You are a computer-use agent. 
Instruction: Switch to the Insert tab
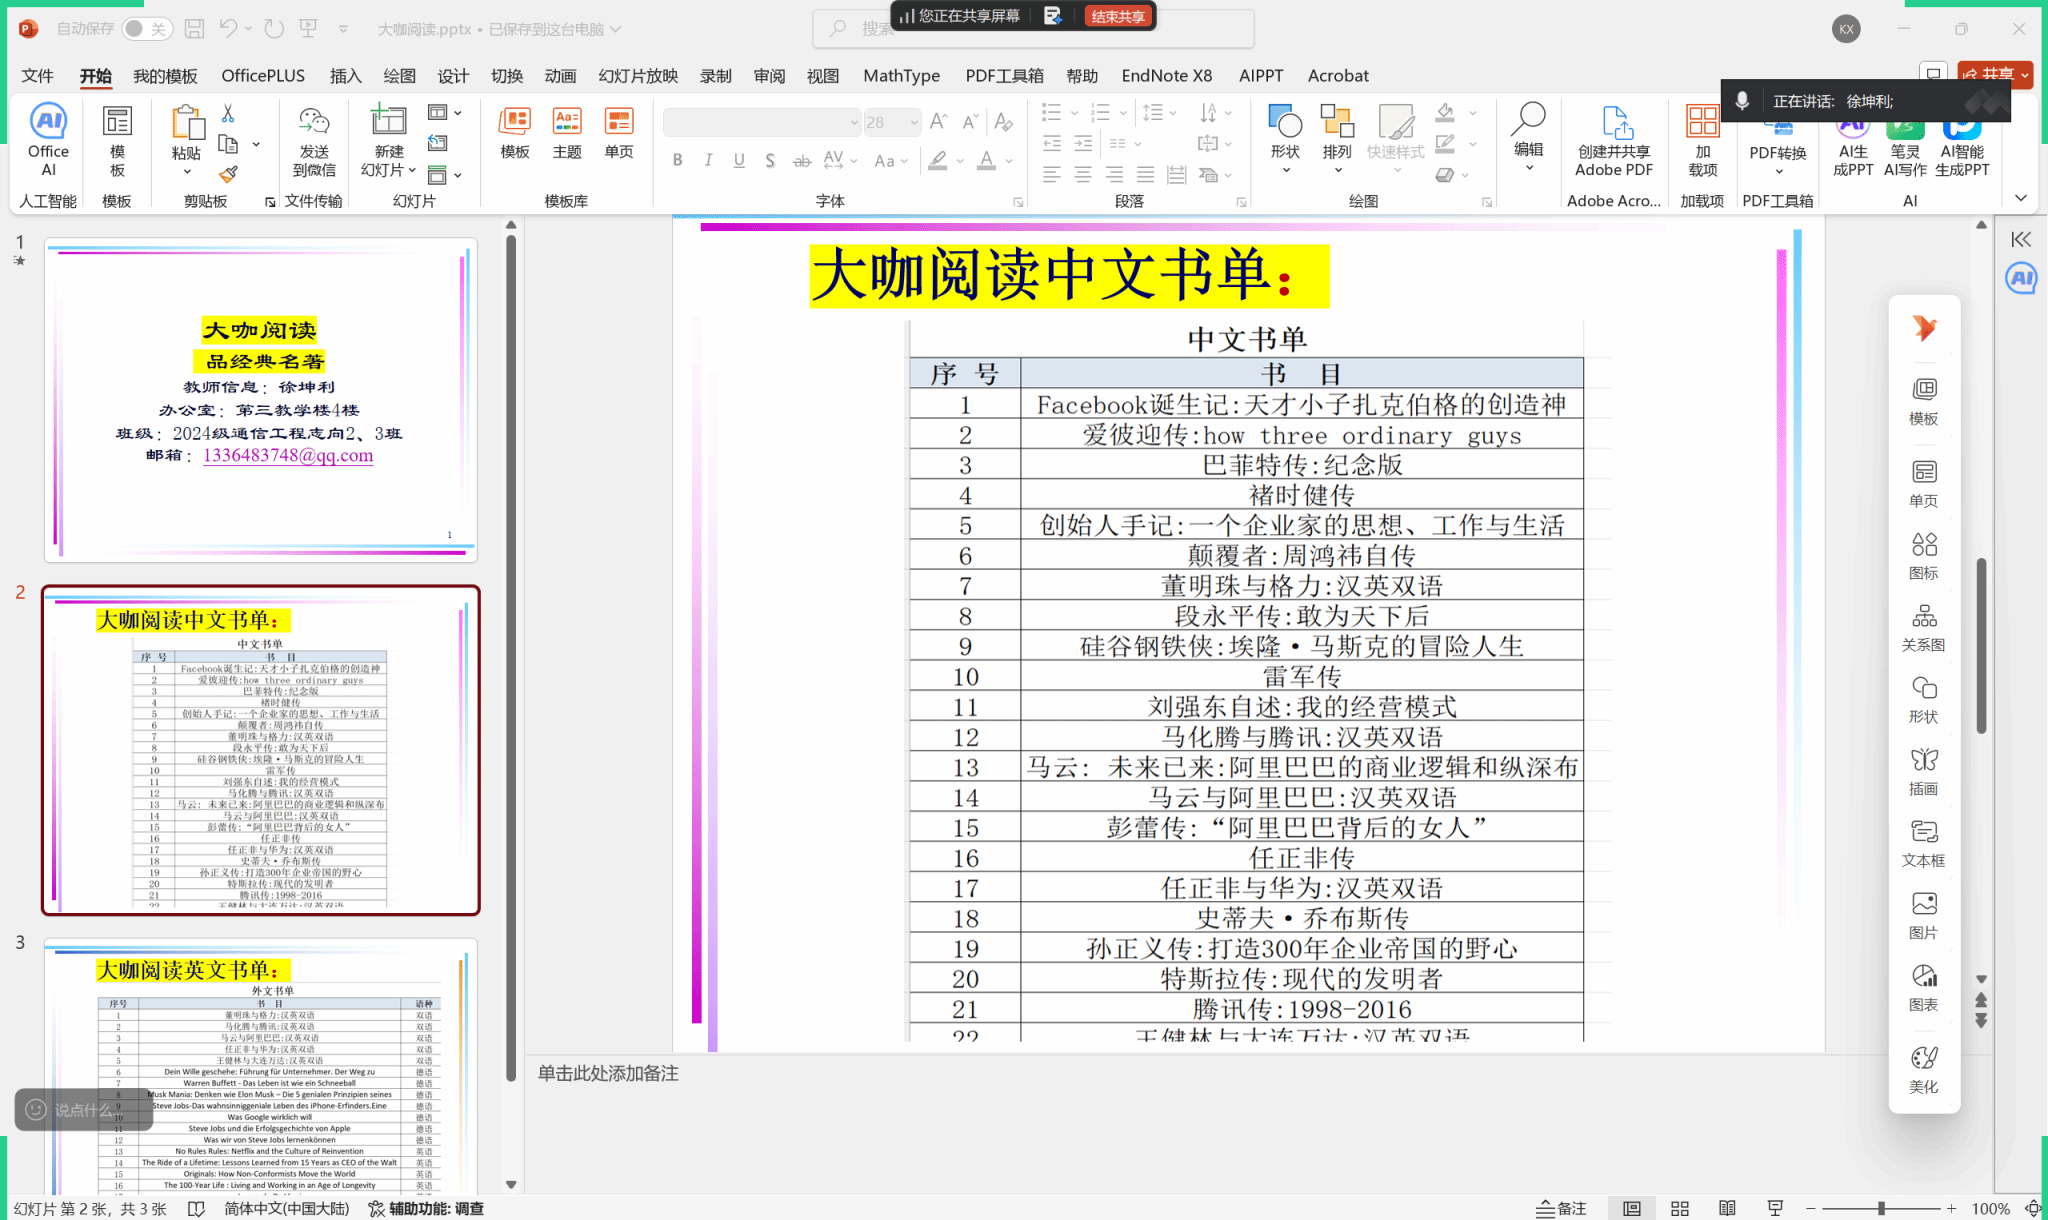345,76
